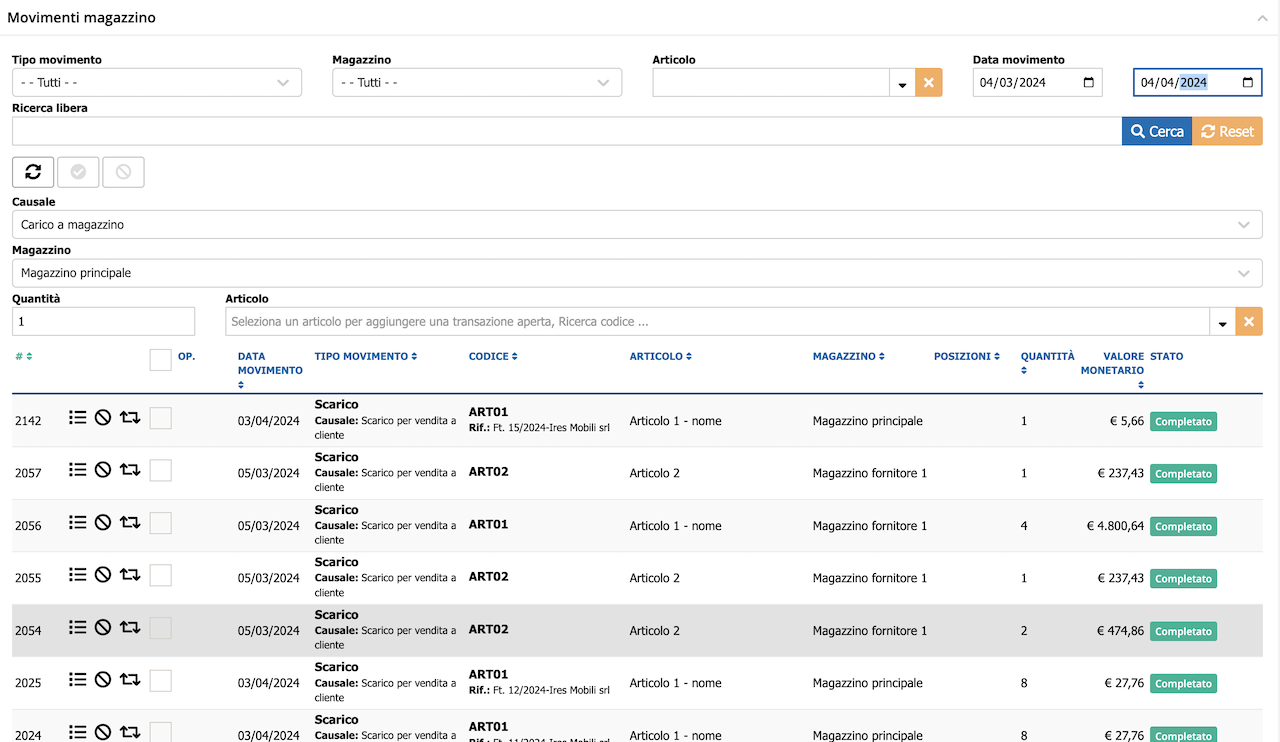The image size is (1280, 742).
Task: Click the orange Reset button
Action: click(x=1227, y=131)
